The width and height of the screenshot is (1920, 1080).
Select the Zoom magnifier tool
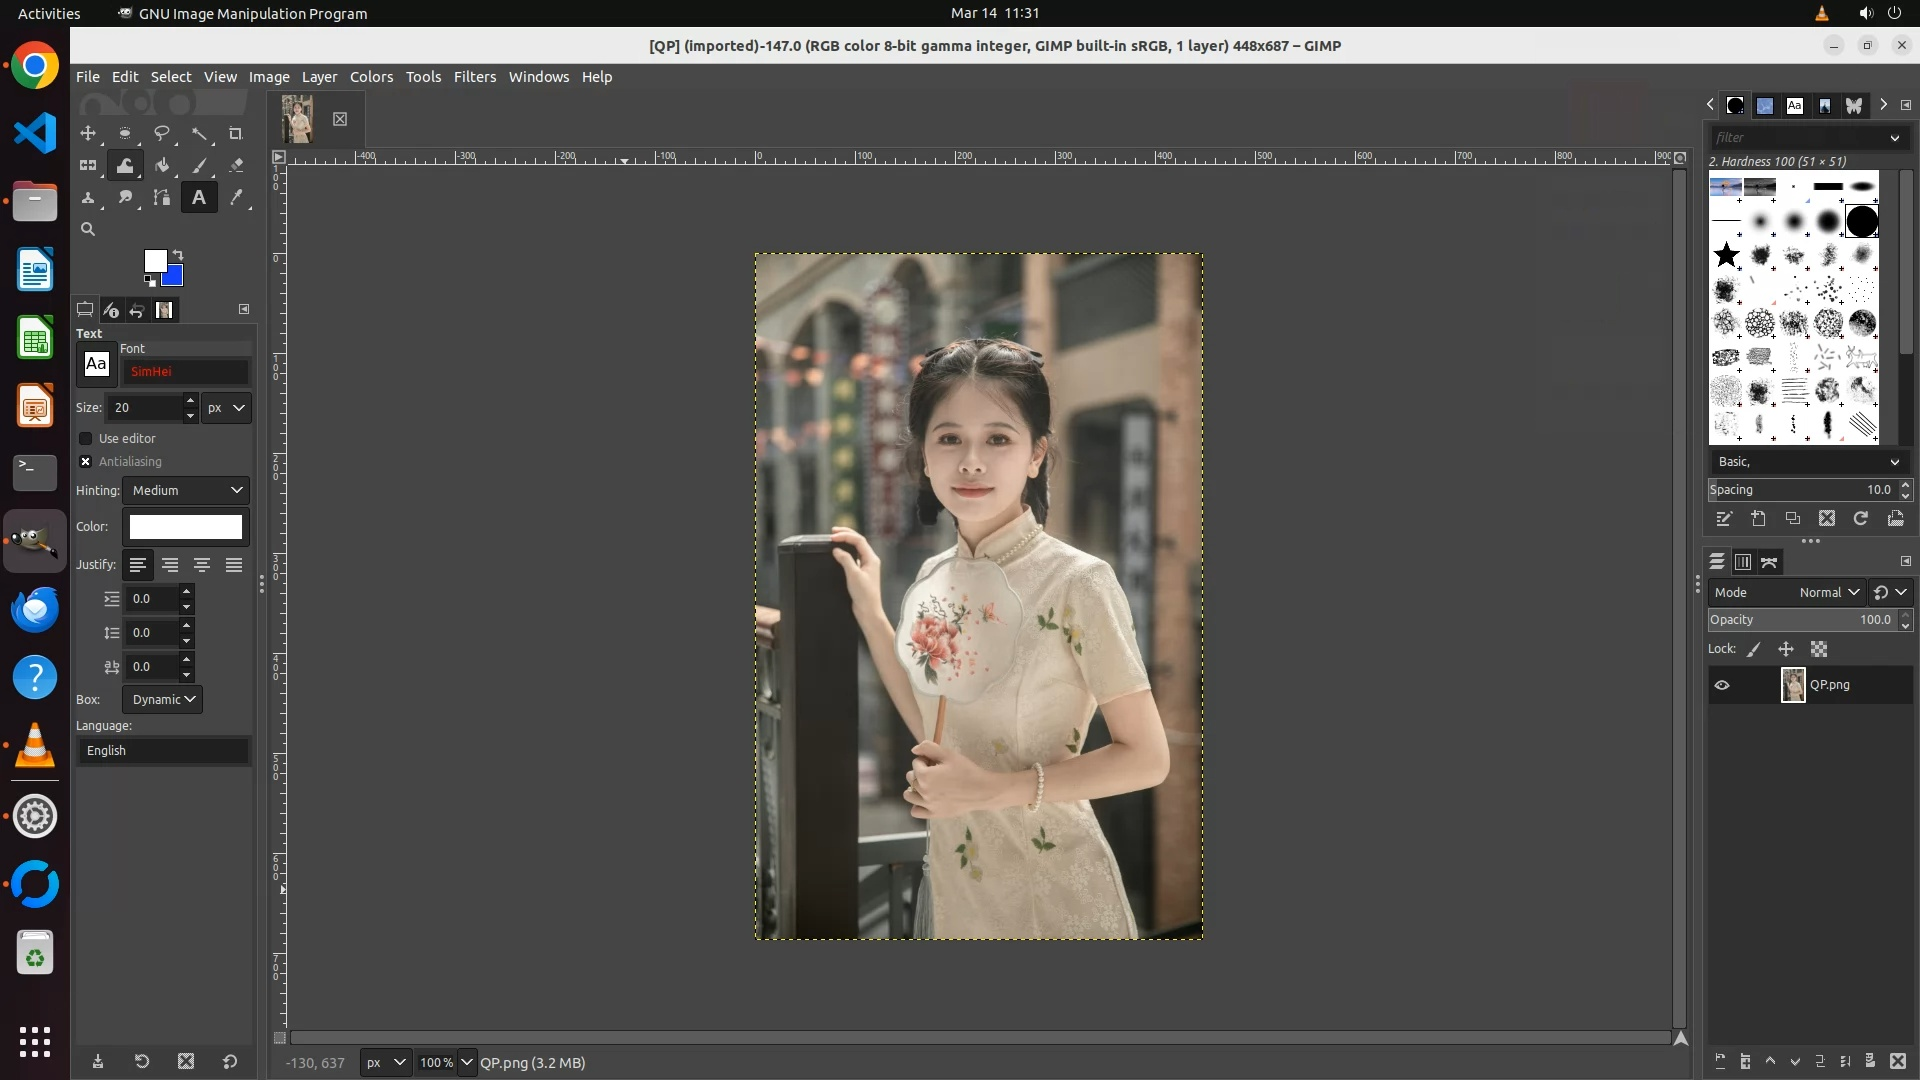(88, 229)
